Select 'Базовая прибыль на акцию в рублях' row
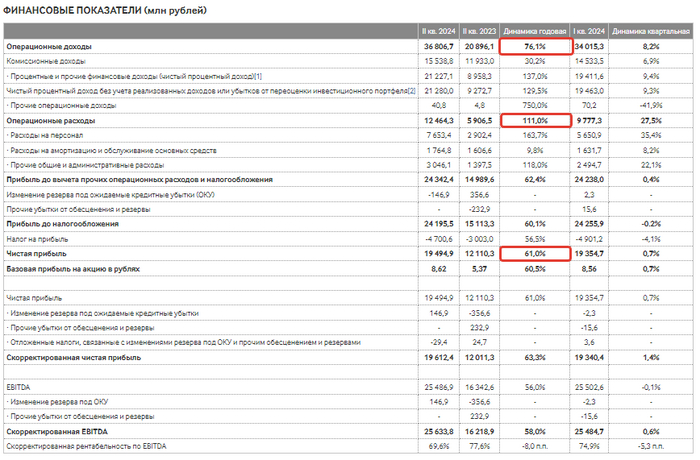700x460 pixels. point(72,269)
